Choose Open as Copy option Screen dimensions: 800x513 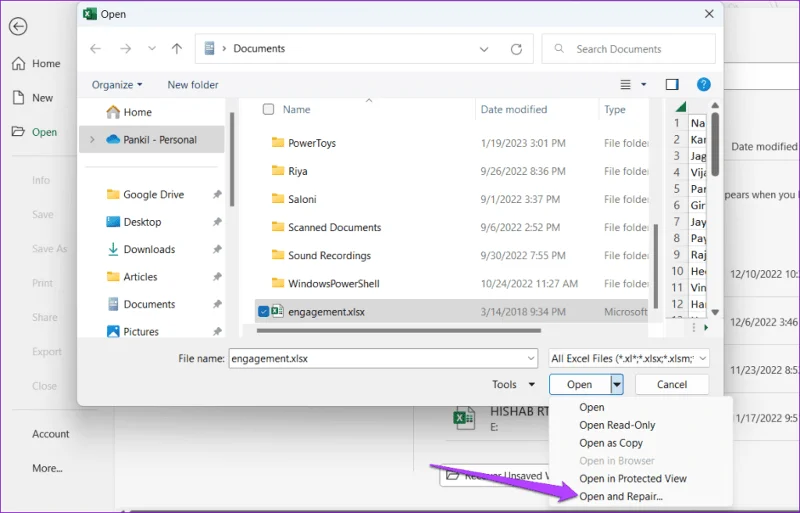611,443
